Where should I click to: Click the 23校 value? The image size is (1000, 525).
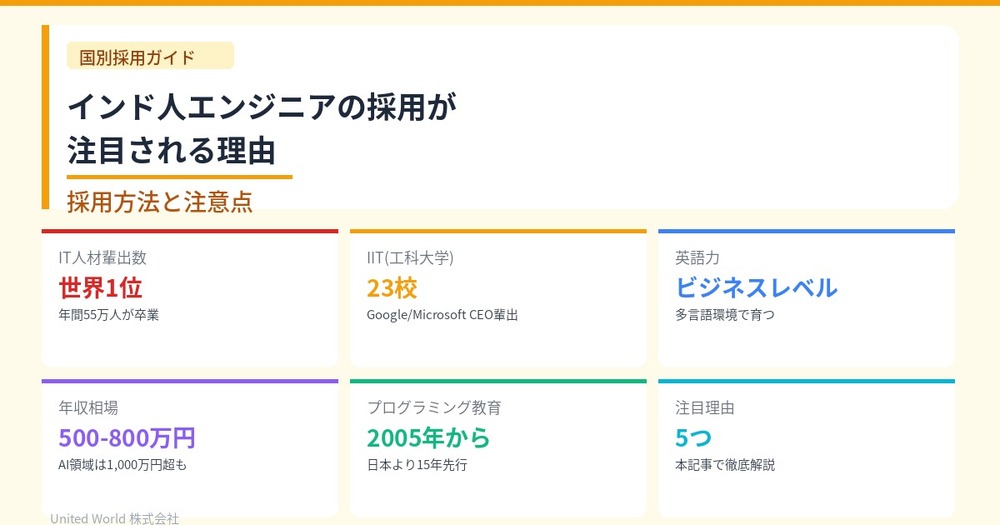[x=392, y=288]
